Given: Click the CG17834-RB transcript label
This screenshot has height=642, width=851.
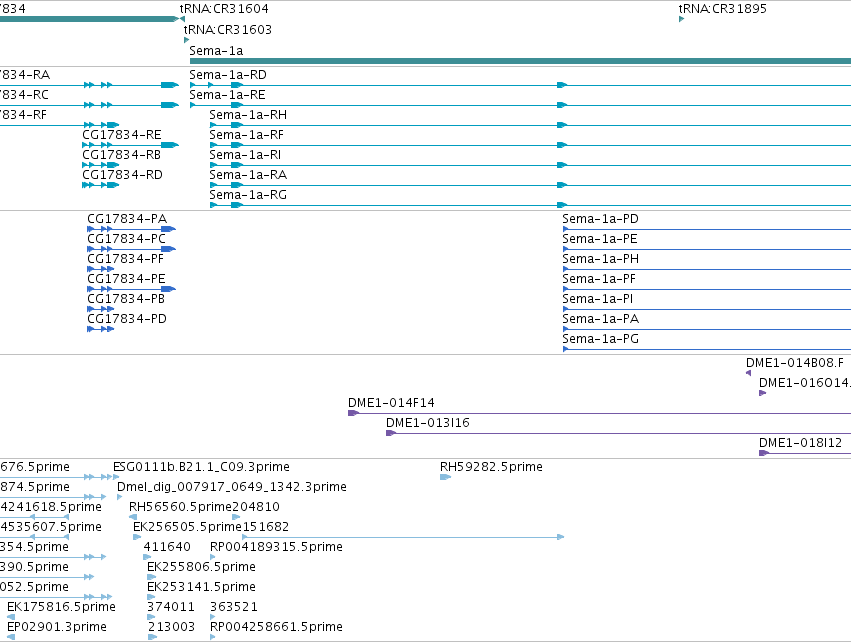Looking at the screenshot, I should tap(122, 155).
